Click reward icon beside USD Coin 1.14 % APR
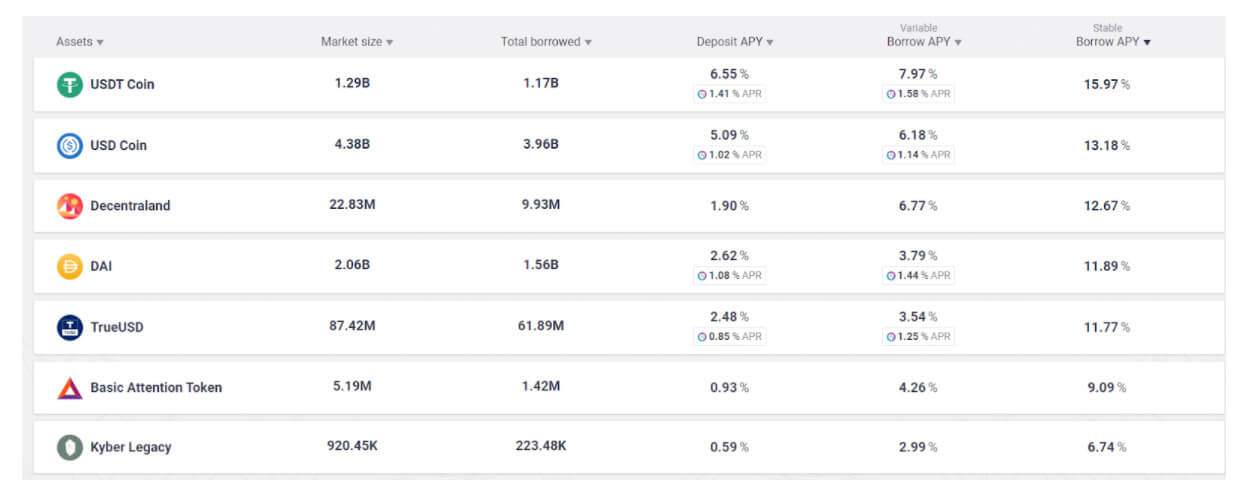The image size is (1240, 494). 891,155
